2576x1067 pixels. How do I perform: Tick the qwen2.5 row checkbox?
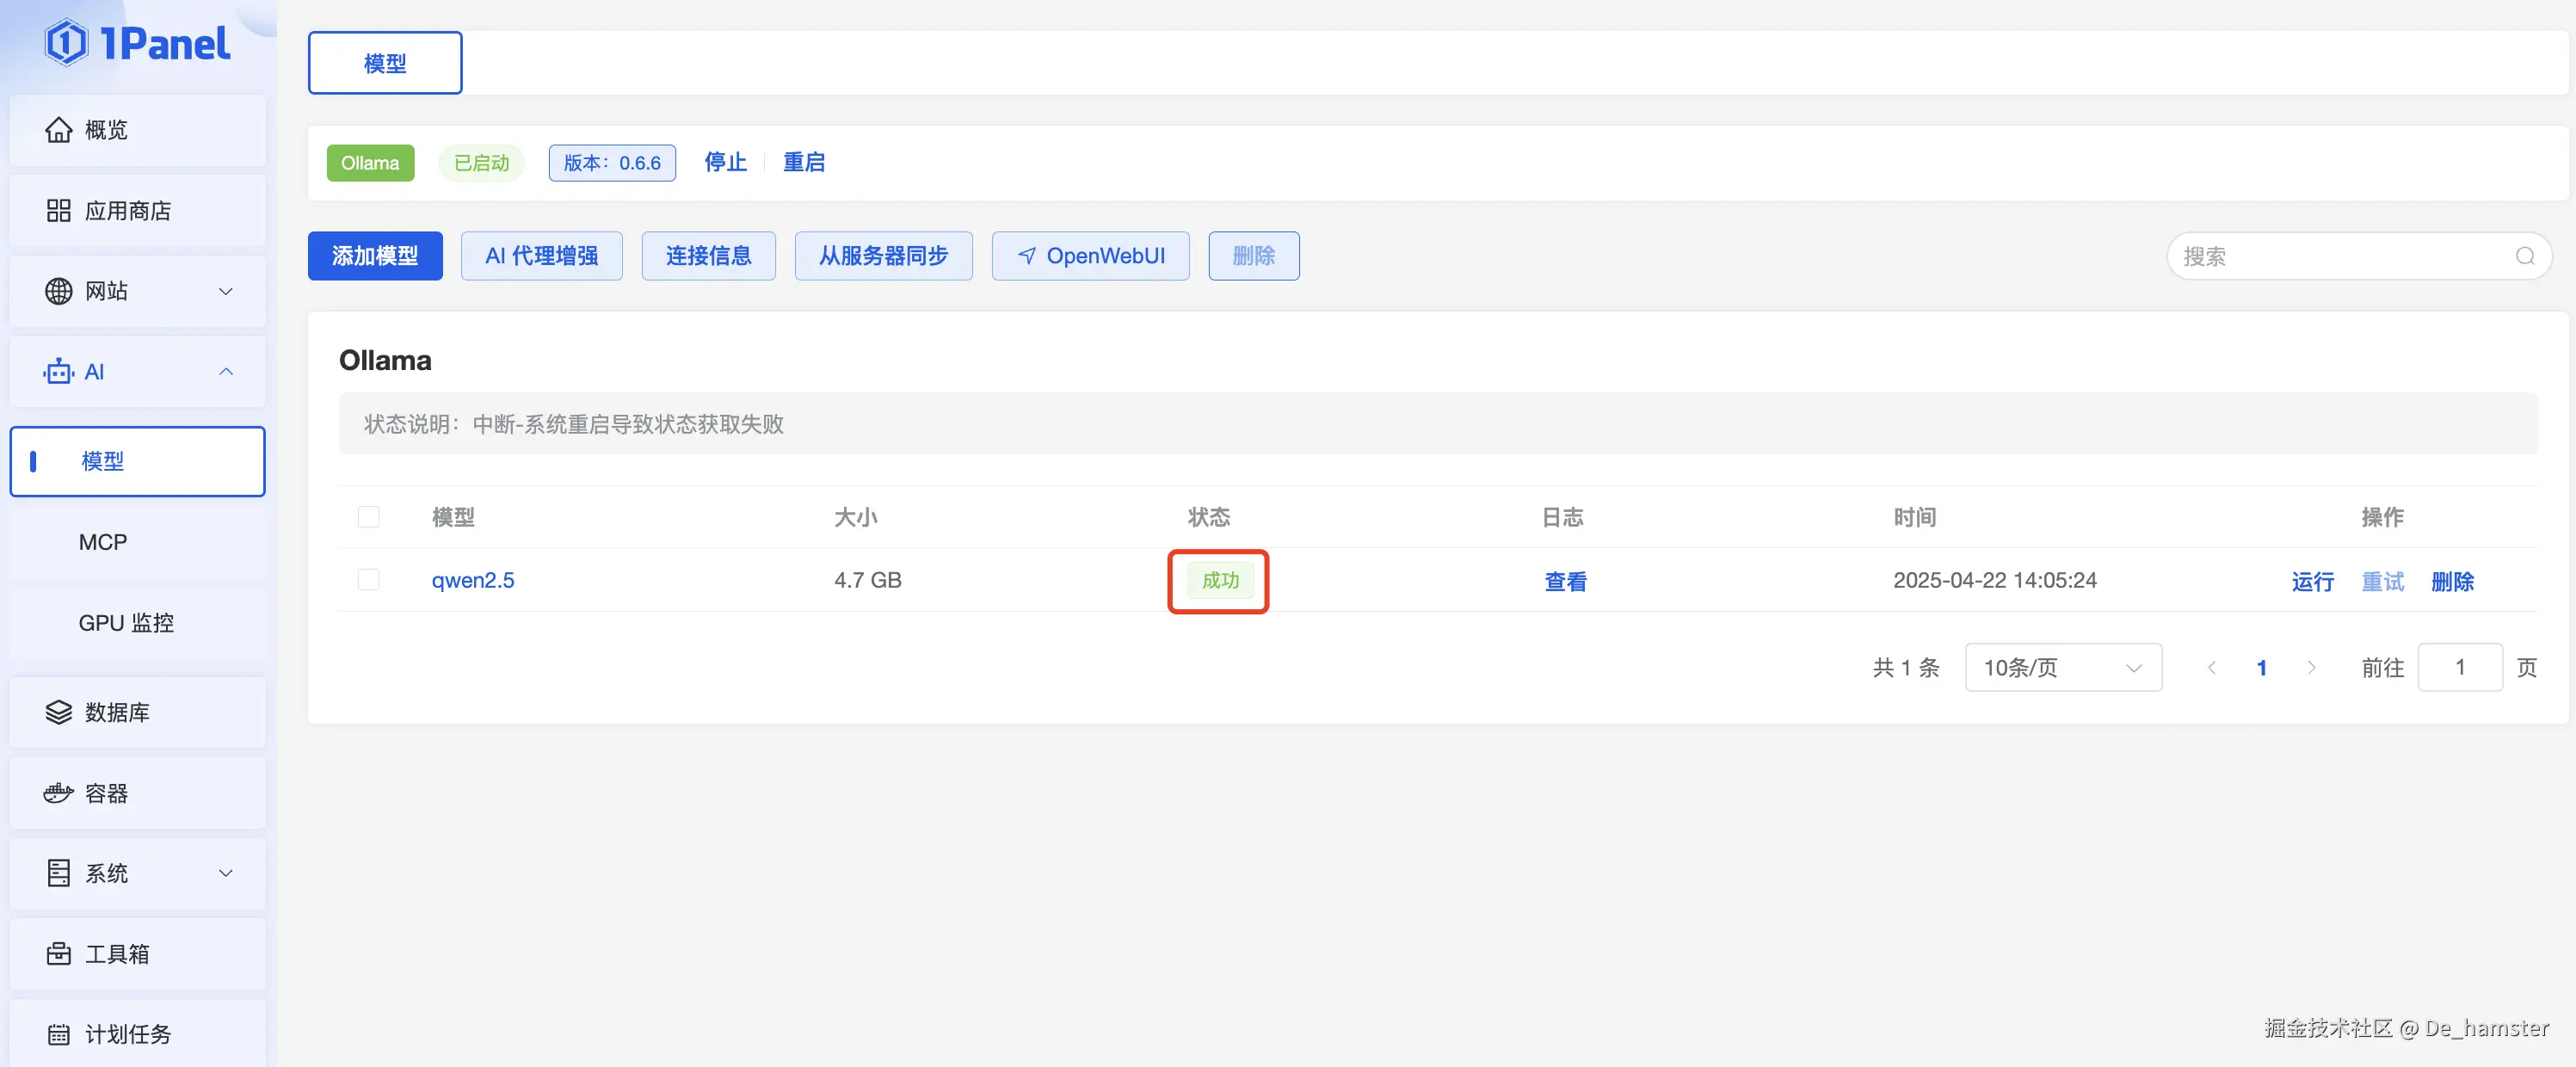pyautogui.click(x=368, y=580)
